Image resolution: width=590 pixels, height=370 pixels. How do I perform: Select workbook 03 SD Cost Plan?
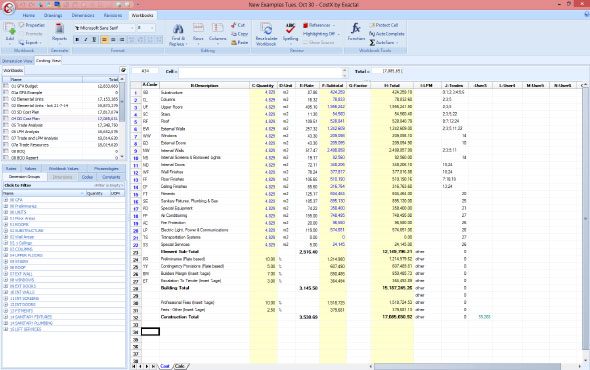click(60, 112)
